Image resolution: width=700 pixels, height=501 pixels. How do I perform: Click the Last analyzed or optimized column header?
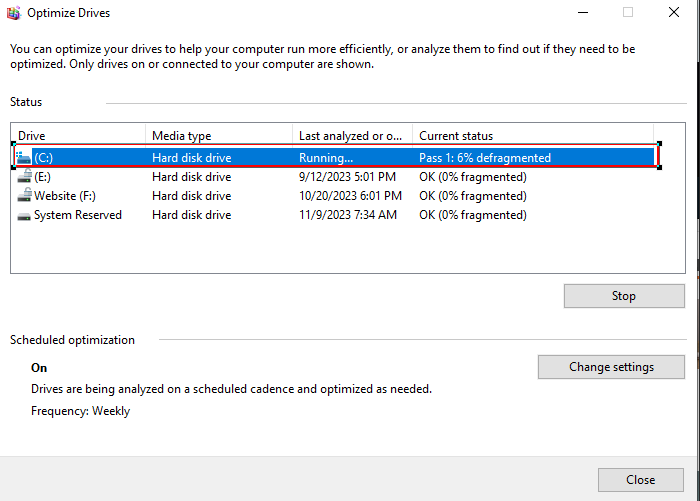(x=352, y=136)
